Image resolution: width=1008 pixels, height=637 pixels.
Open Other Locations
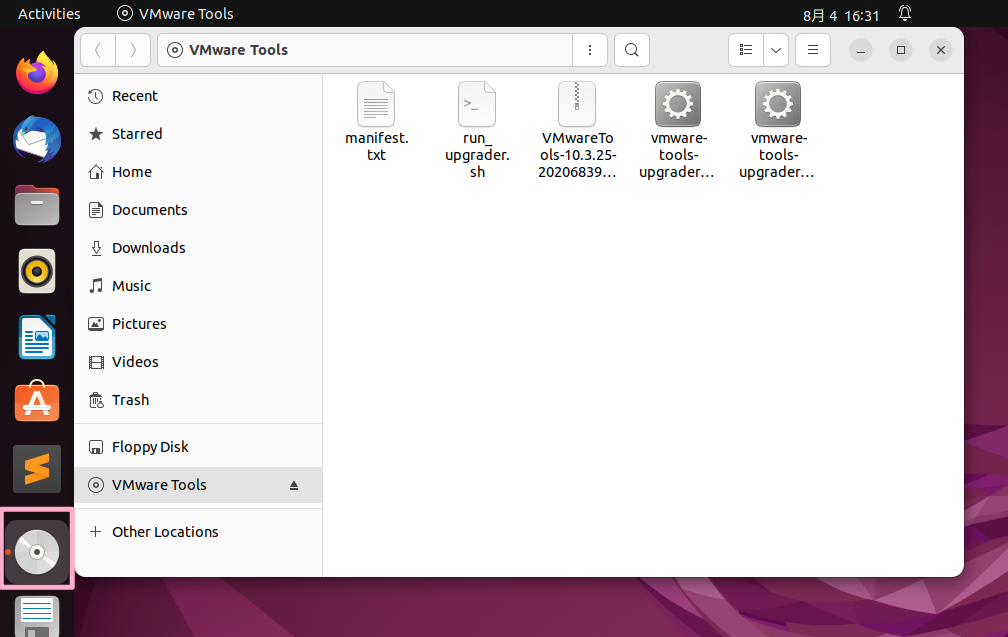tap(165, 532)
